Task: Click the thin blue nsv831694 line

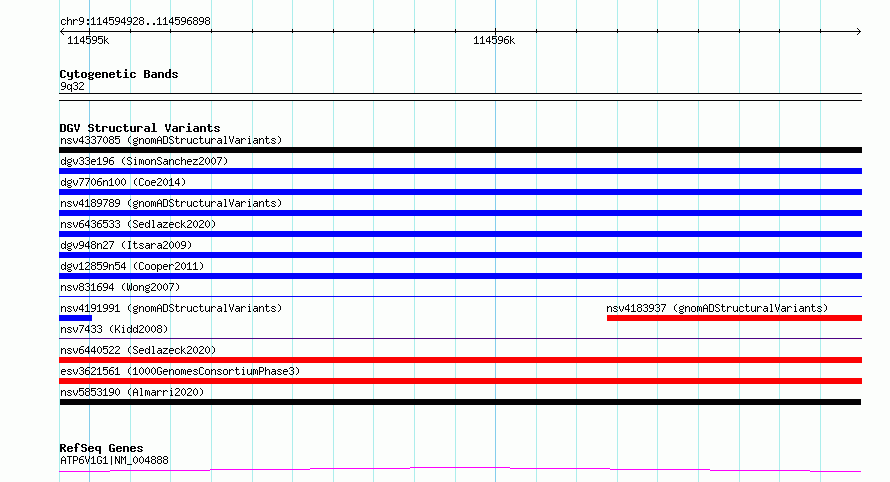Action: (x=460, y=296)
